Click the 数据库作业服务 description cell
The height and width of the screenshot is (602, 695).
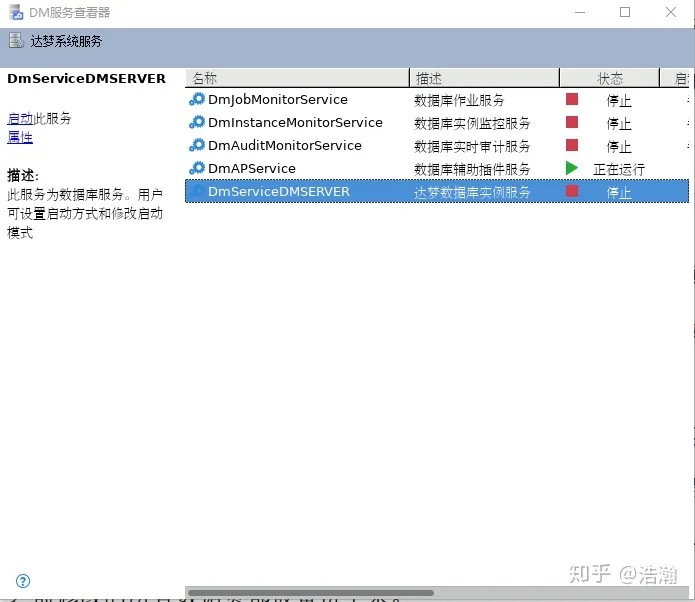pos(459,100)
